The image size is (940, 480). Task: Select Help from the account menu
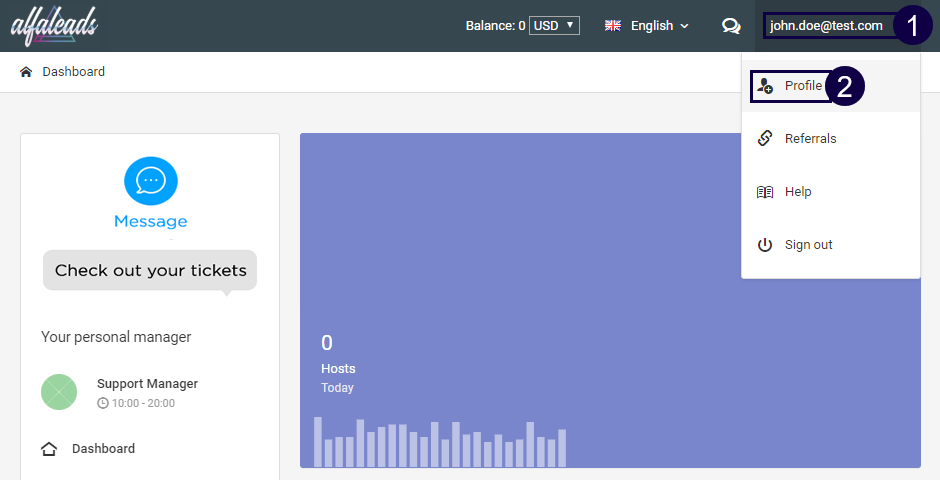pyautogui.click(x=798, y=192)
